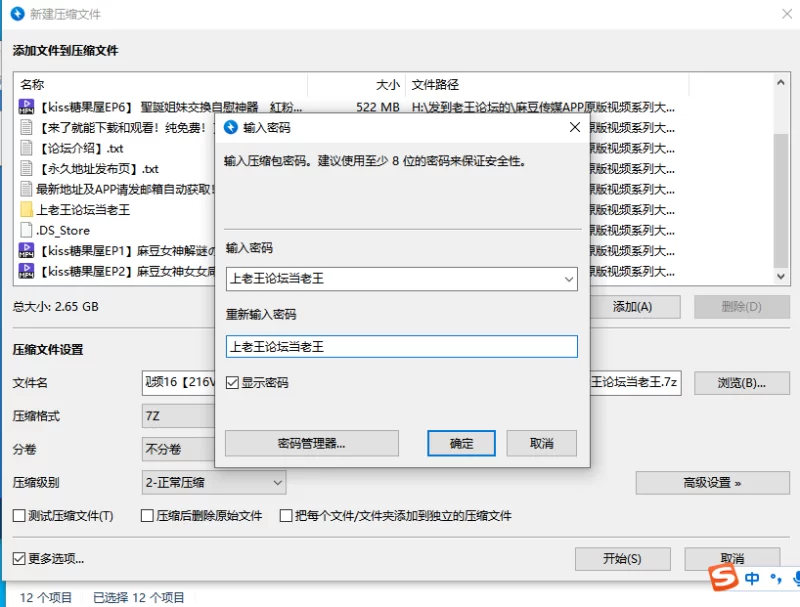Select the .DS_Store file row
Screen dimensions: 800x607
[x=118, y=230]
